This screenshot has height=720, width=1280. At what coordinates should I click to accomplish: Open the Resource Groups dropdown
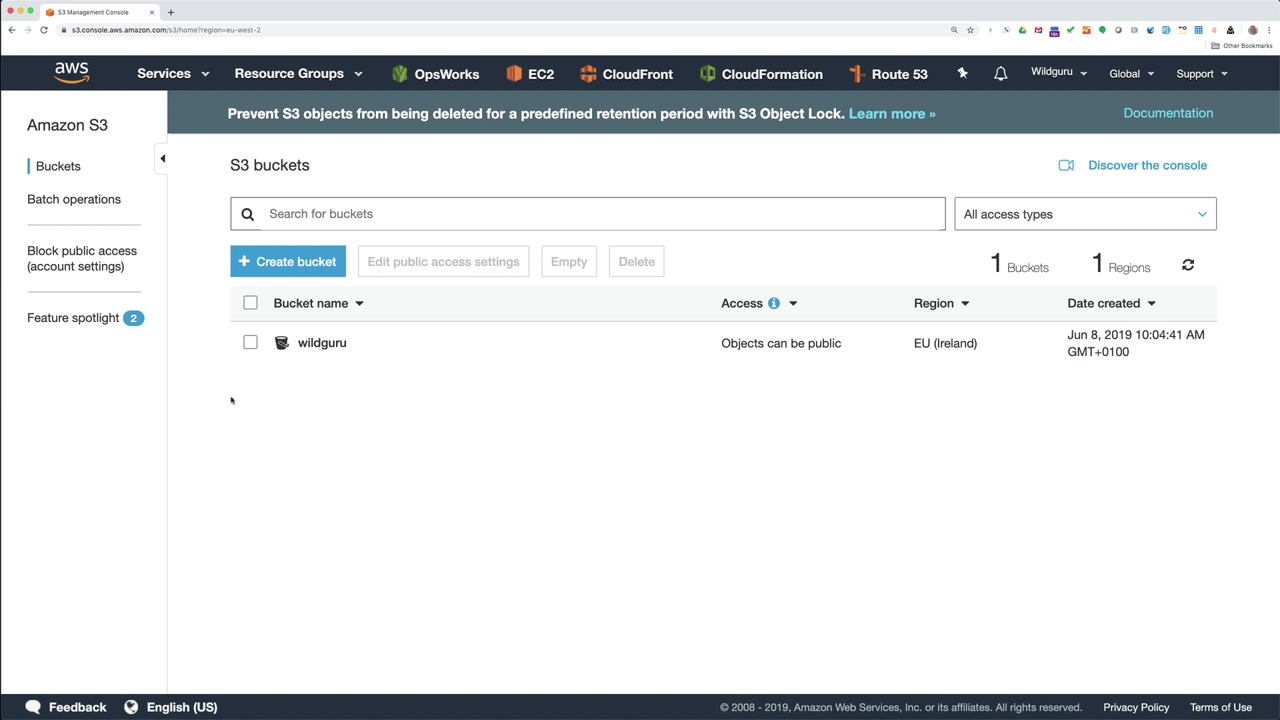tap(298, 74)
